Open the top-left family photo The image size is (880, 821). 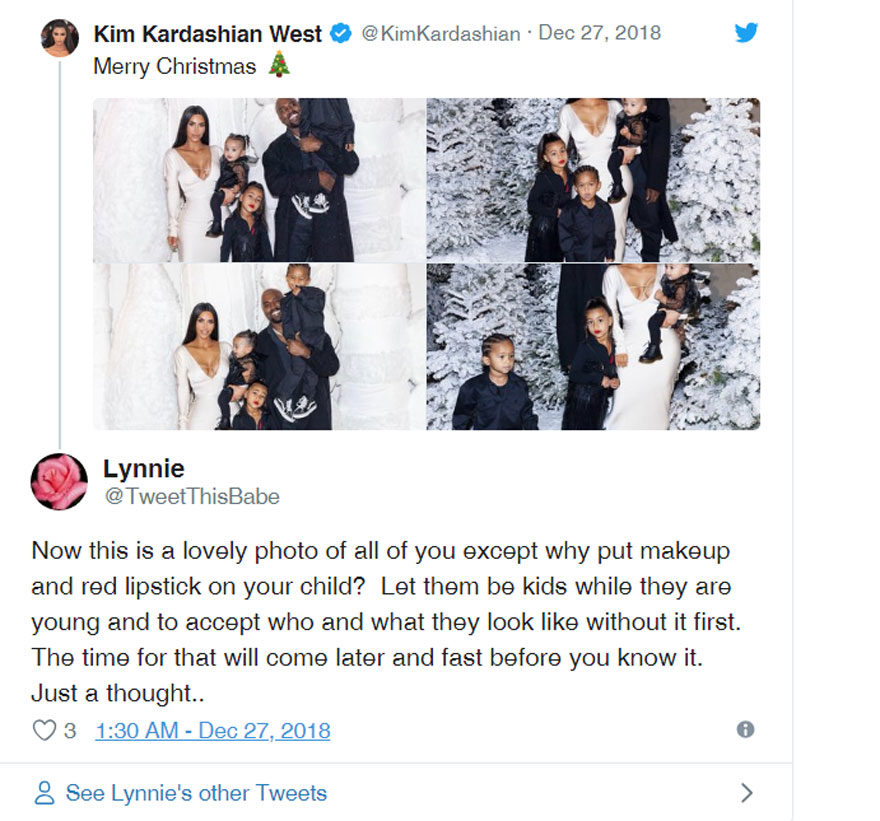[x=259, y=180]
